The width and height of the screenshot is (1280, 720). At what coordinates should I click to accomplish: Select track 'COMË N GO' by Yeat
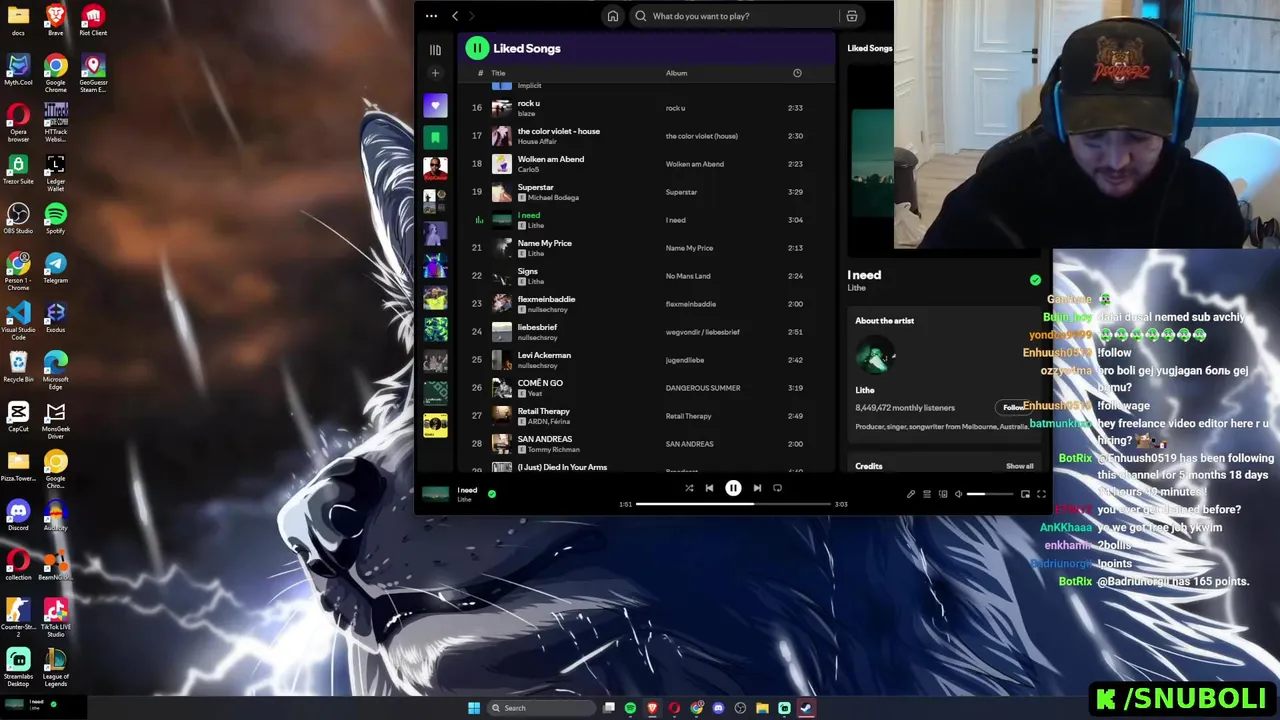[x=645, y=388]
